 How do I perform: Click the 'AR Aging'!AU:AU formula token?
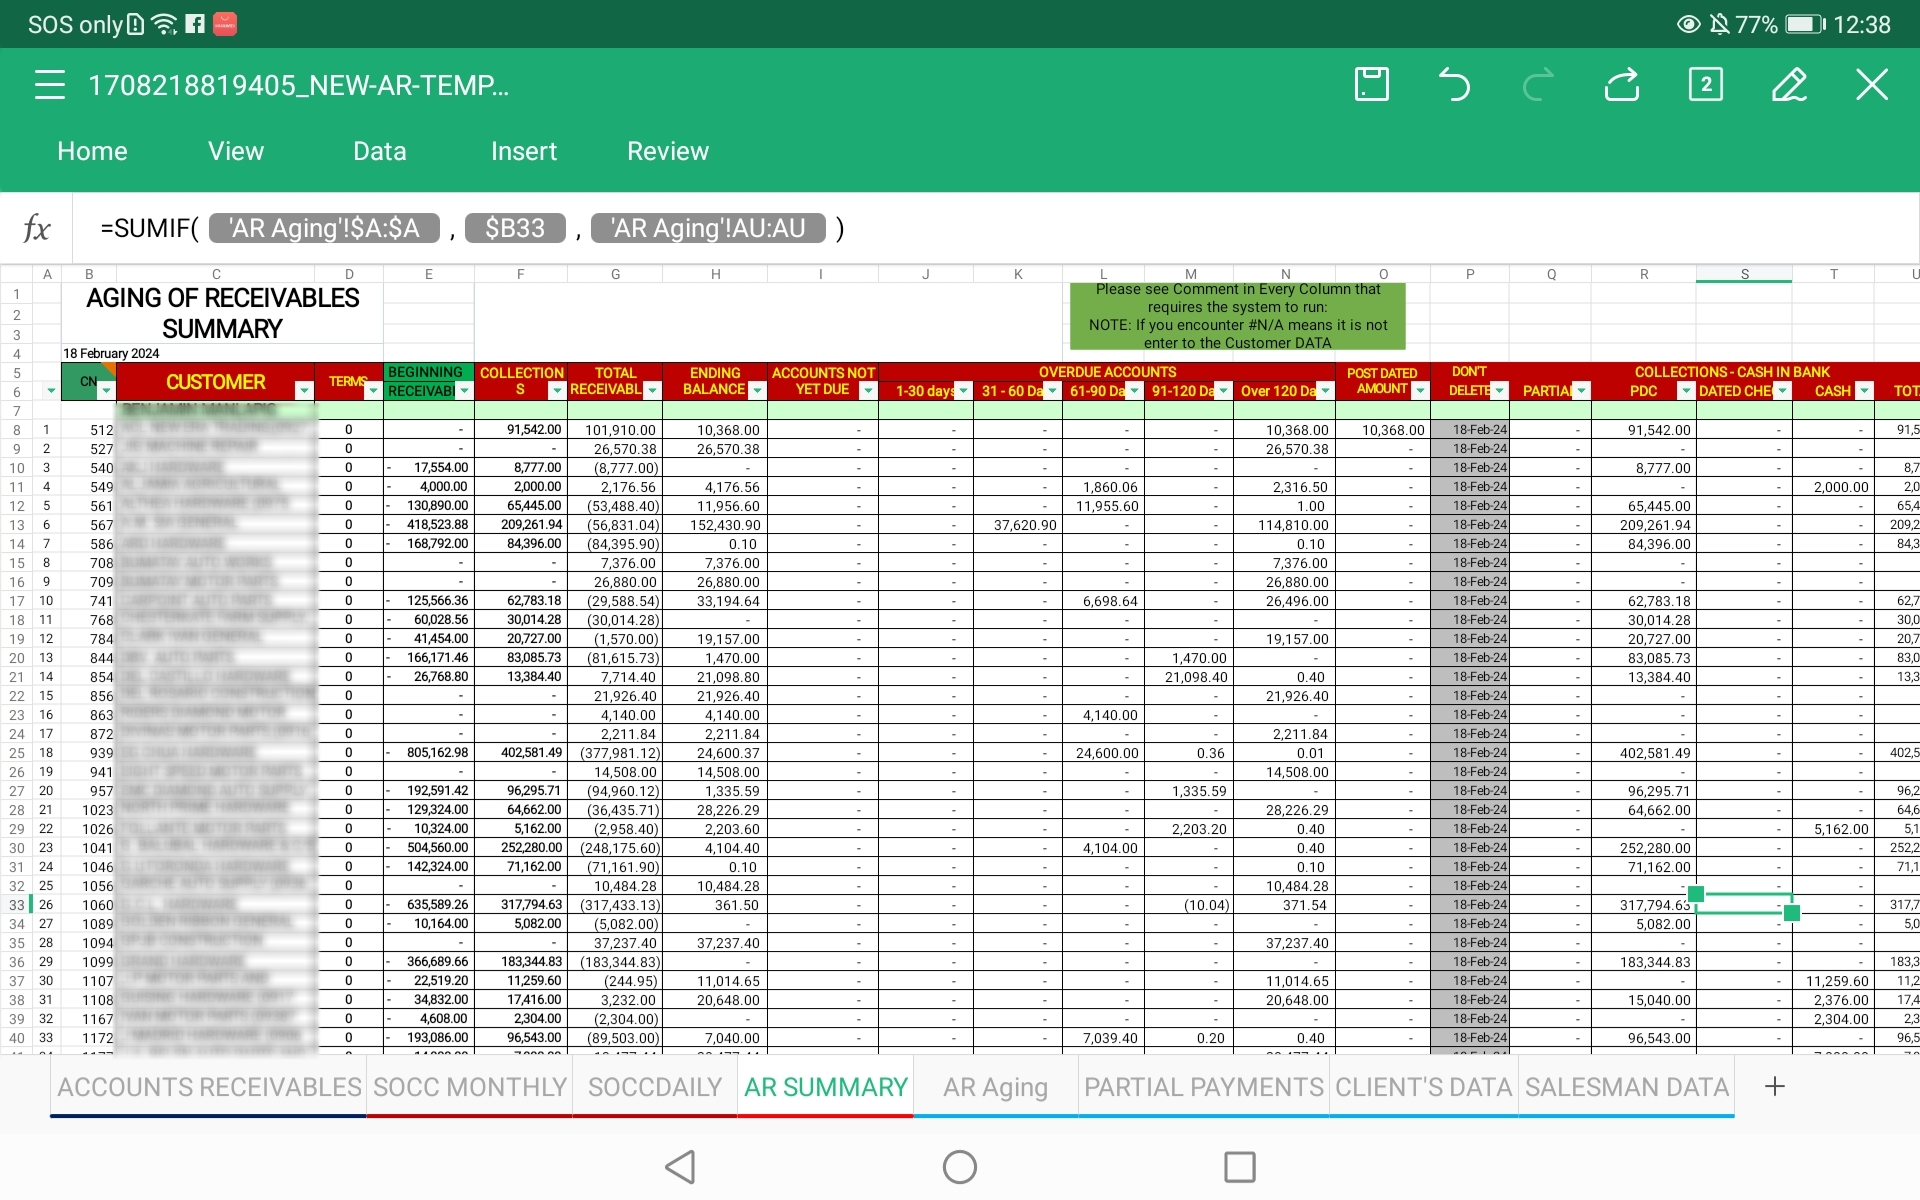point(708,229)
